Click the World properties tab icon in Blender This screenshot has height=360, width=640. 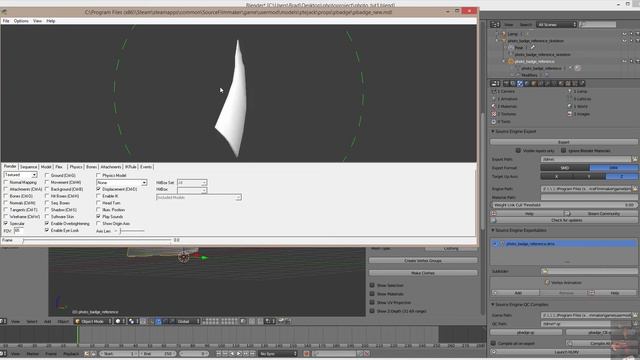coord(527,84)
